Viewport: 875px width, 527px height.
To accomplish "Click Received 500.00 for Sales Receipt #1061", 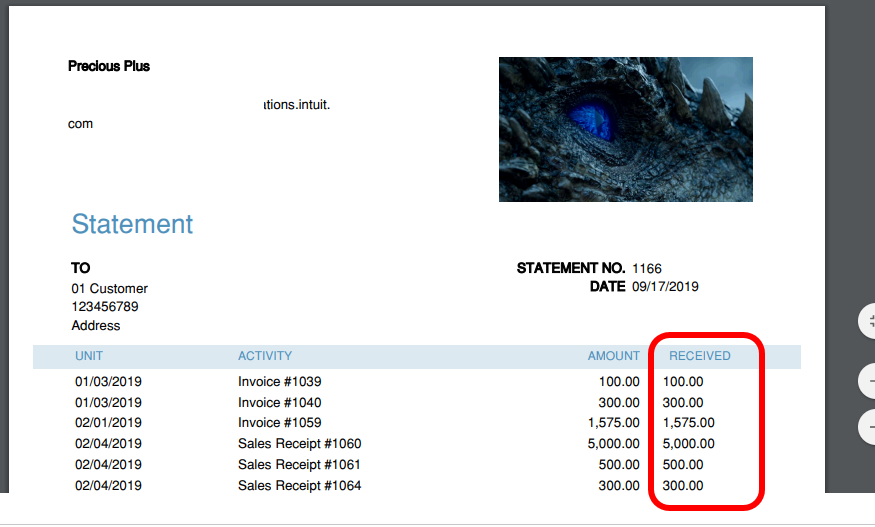I will pyautogui.click(x=683, y=464).
